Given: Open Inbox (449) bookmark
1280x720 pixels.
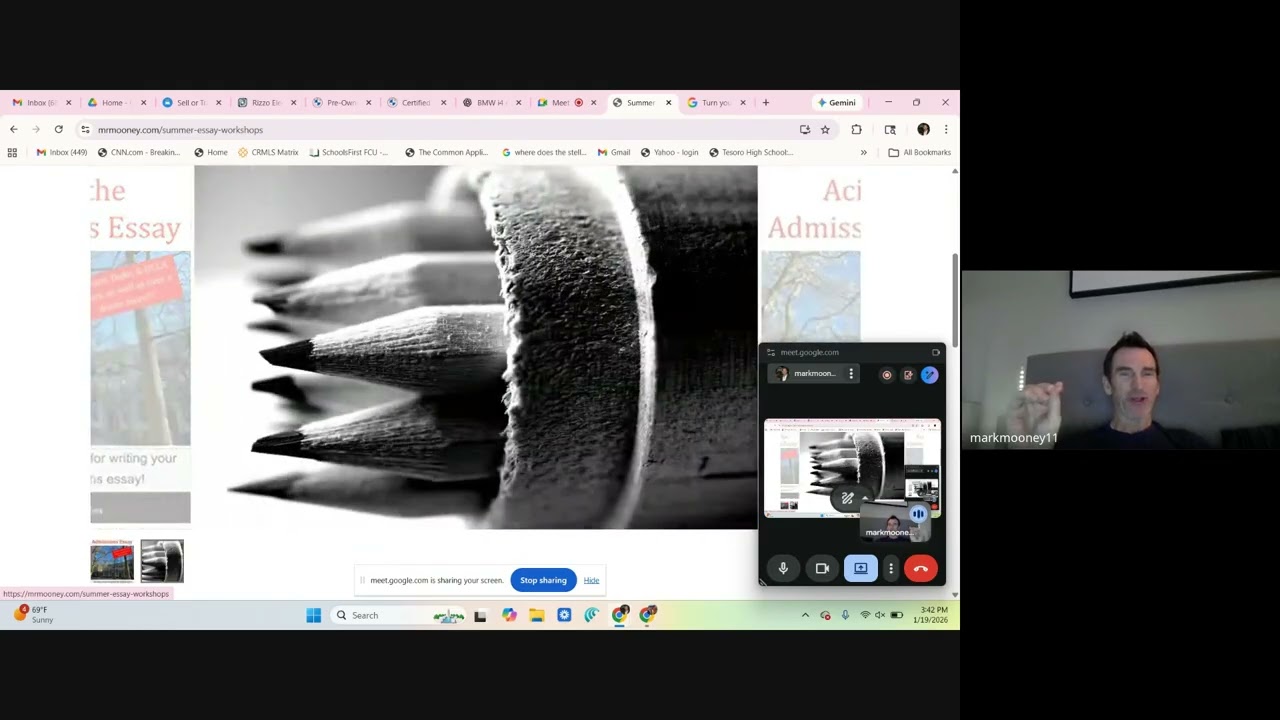Looking at the screenshot, I should pos(62,152).
